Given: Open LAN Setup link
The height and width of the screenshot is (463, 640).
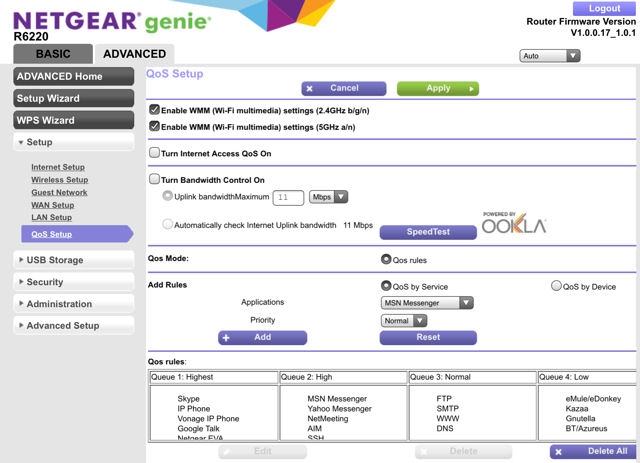Looking at the screenshot, I should 51,217.
